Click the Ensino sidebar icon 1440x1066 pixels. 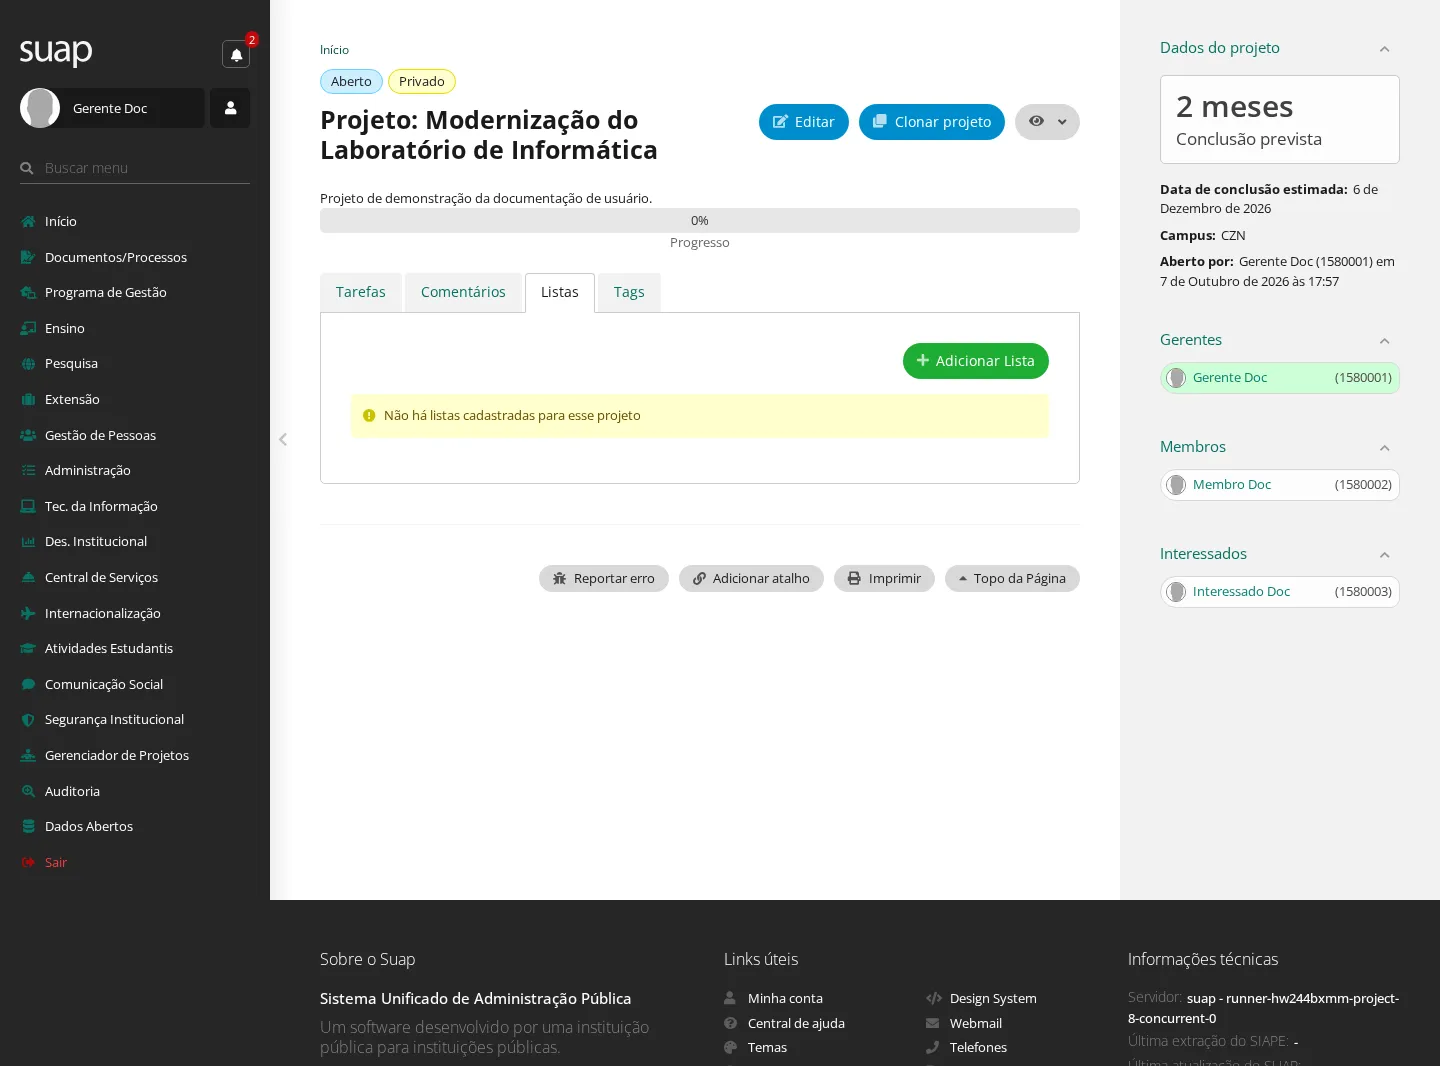(28, 328)
